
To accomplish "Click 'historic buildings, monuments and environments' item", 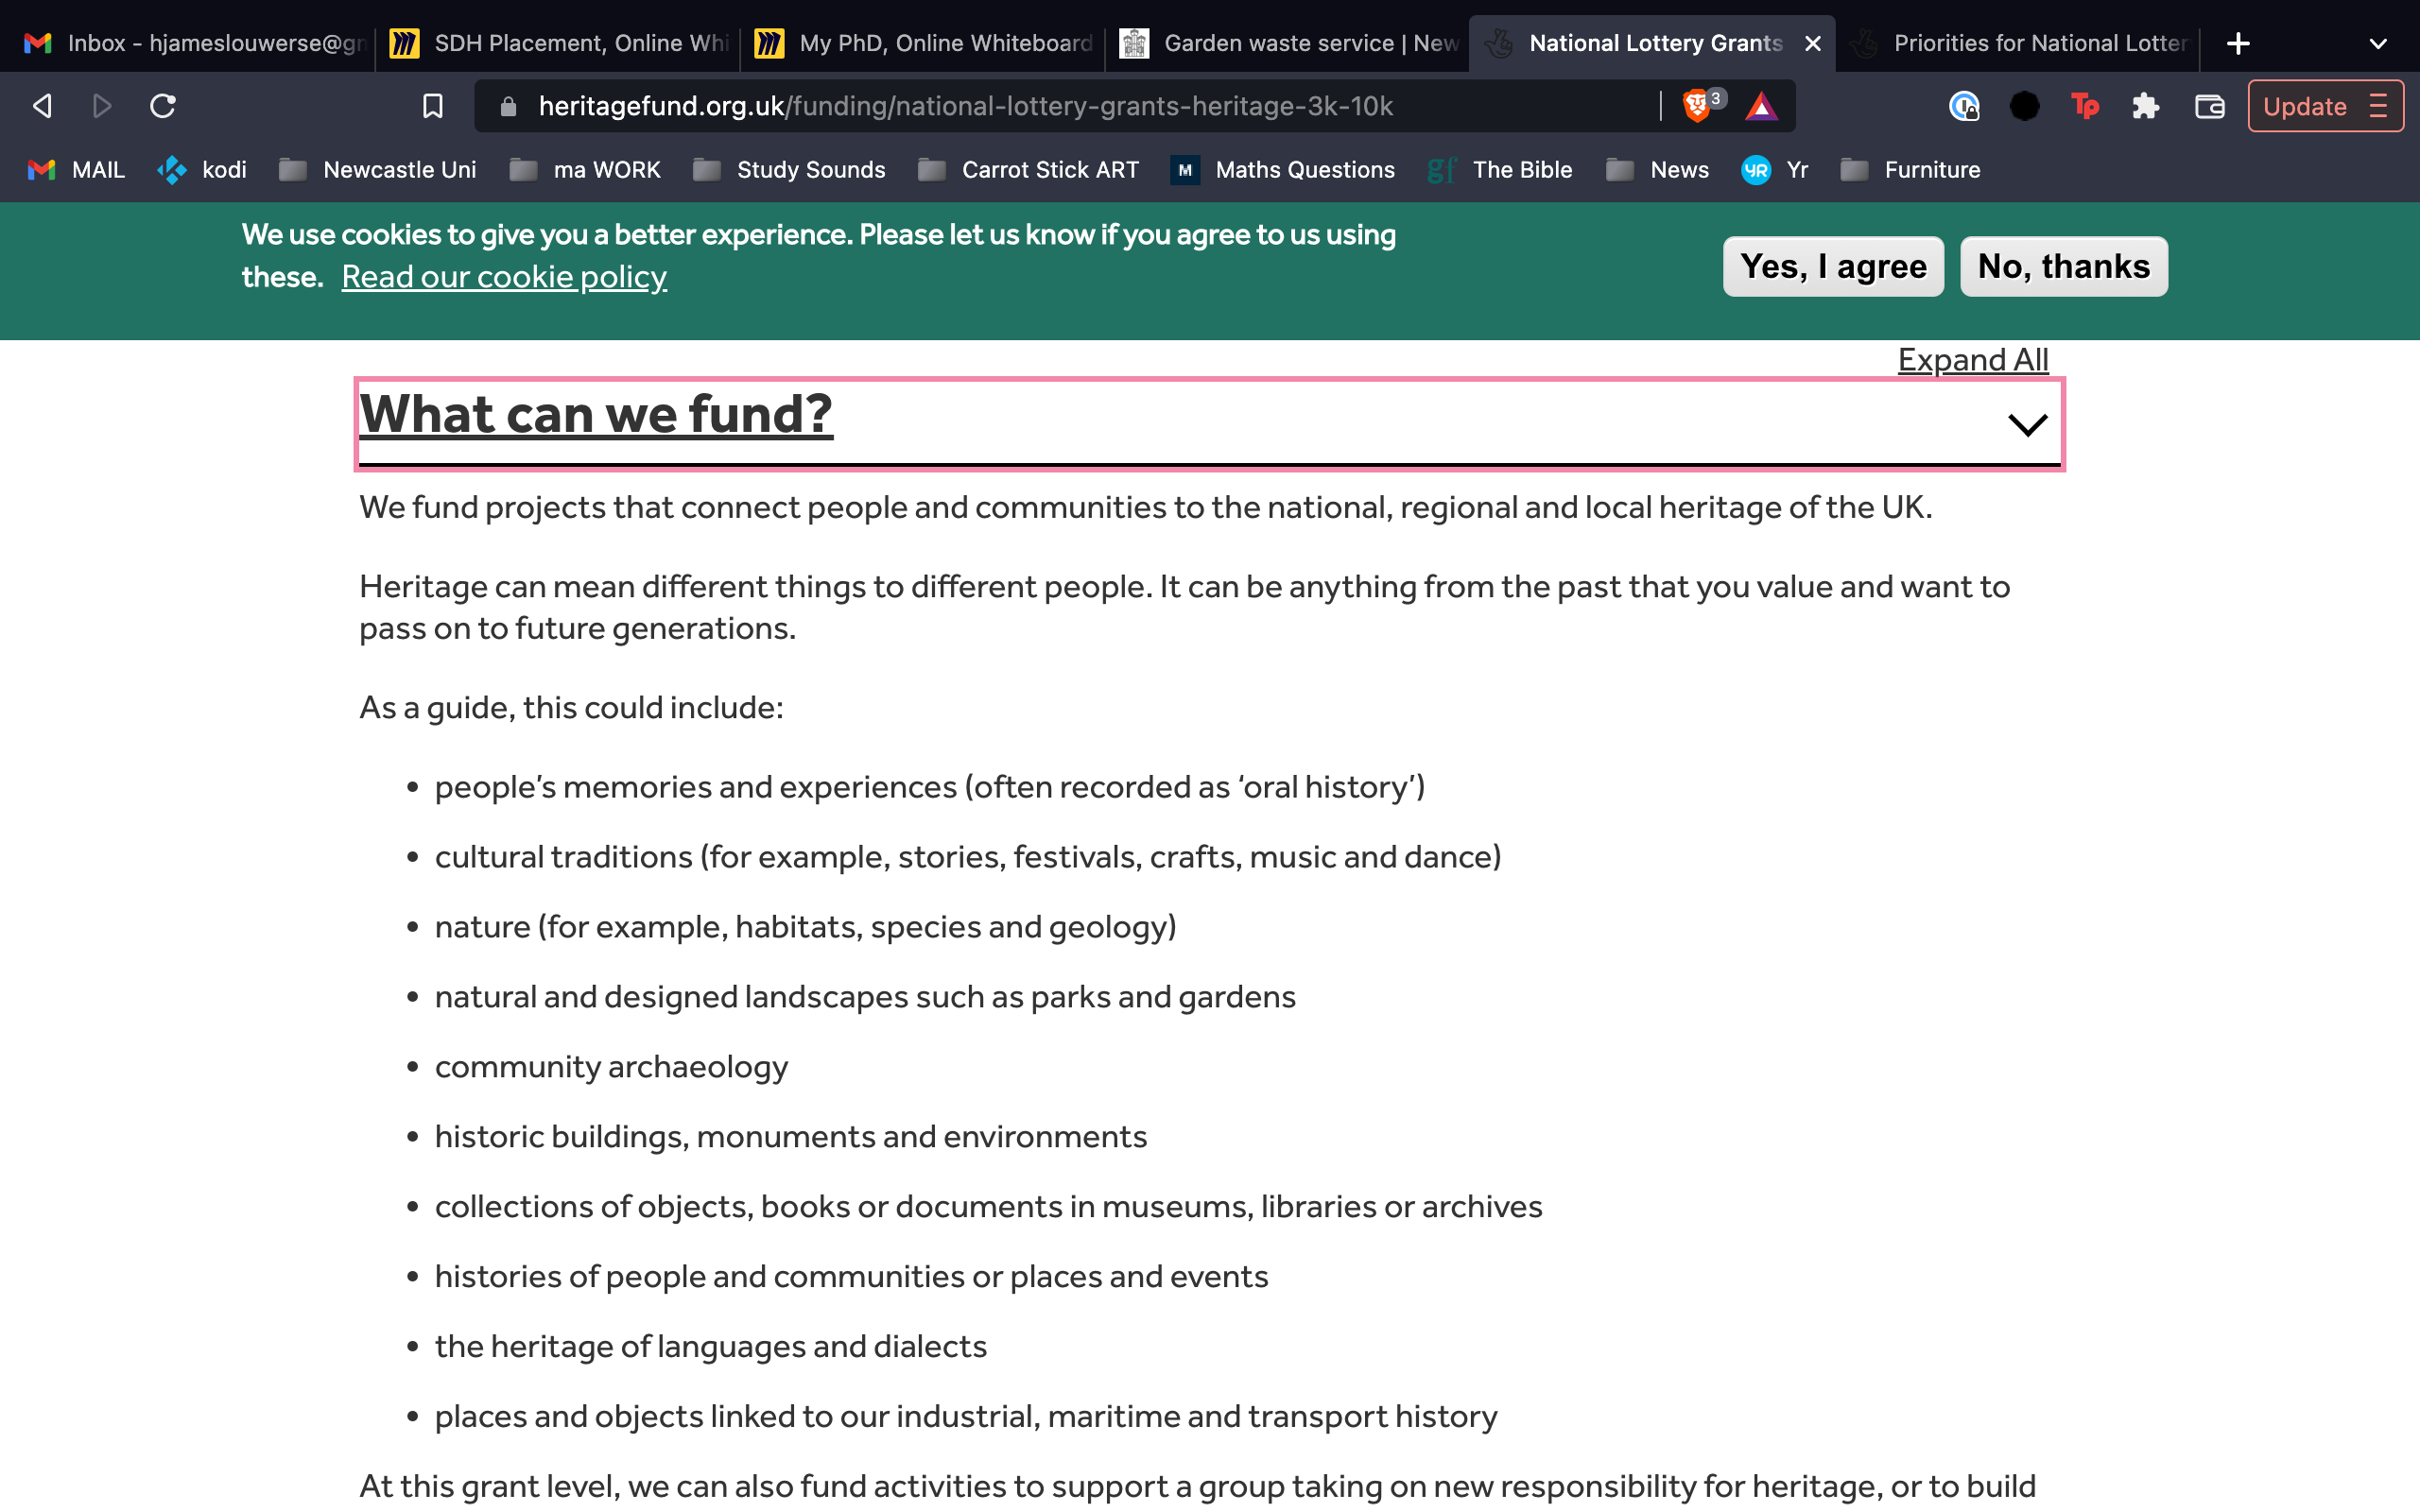I will coord(791,1137).
